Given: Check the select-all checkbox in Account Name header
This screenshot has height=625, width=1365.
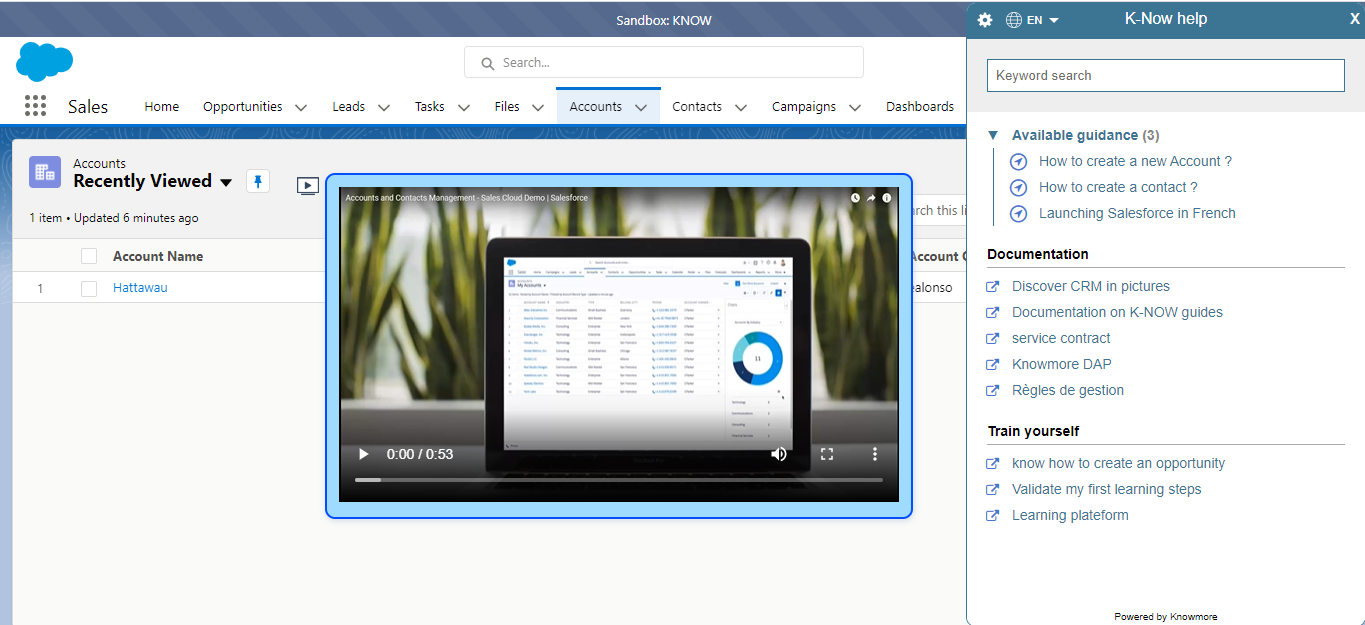Looking at the screenshot, I should coord(88,255).
